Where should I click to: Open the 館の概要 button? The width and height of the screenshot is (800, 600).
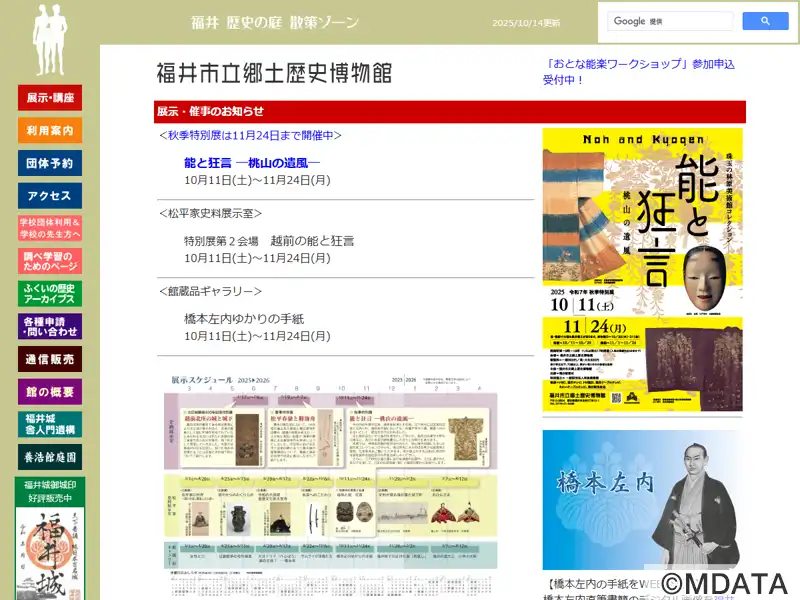50,391
